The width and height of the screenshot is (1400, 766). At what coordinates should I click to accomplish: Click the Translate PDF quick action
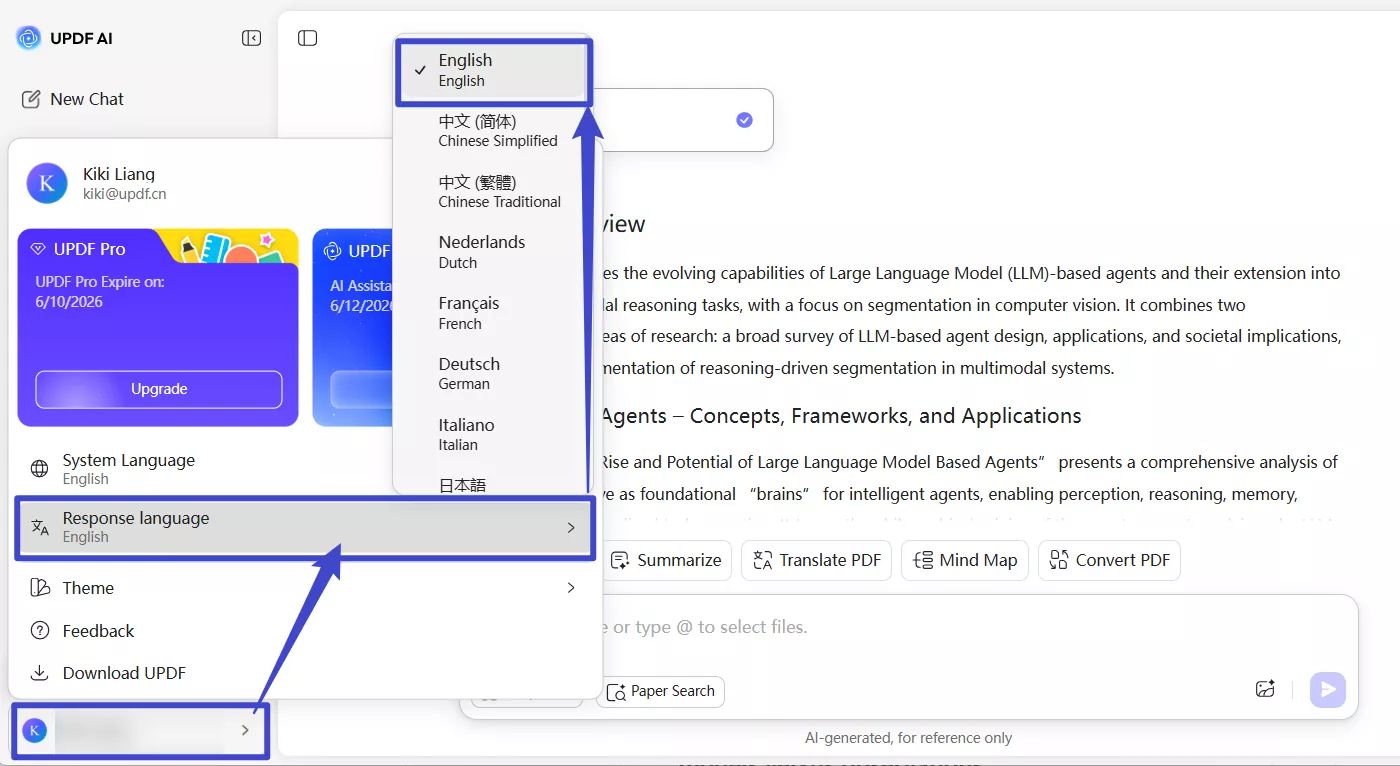pos(817,560)
